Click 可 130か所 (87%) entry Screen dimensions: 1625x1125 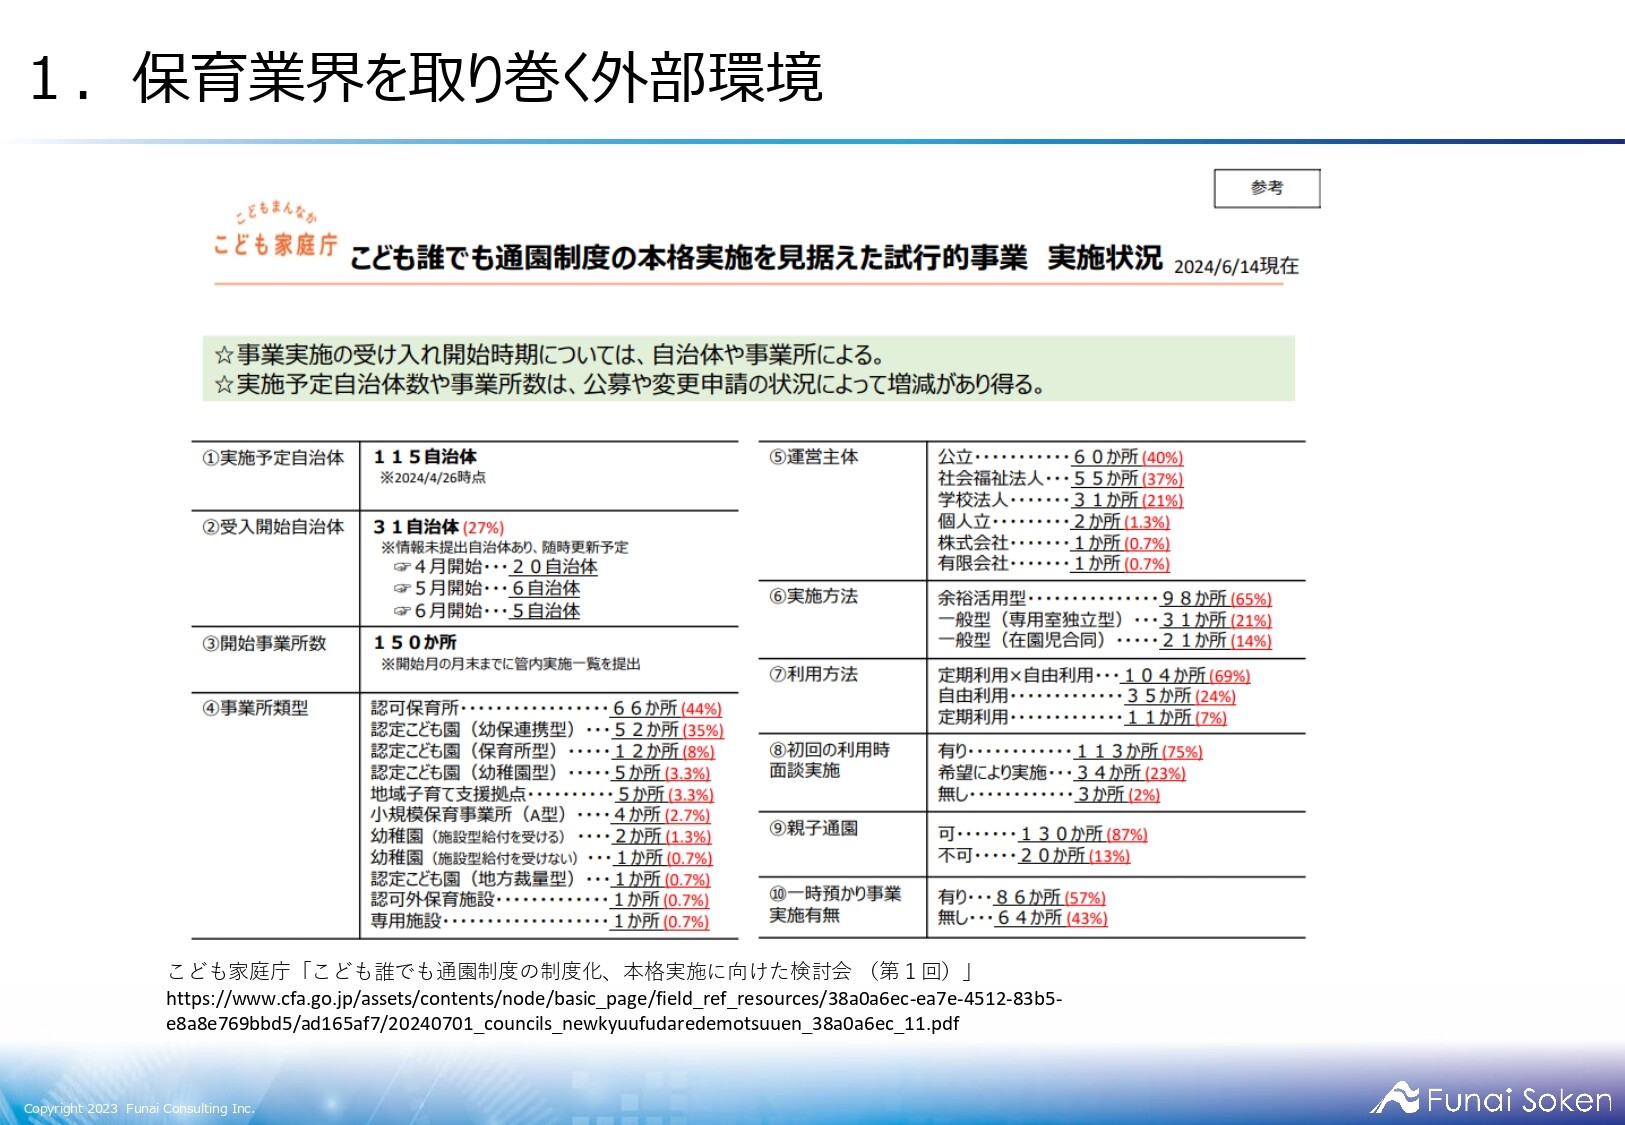1042,834
